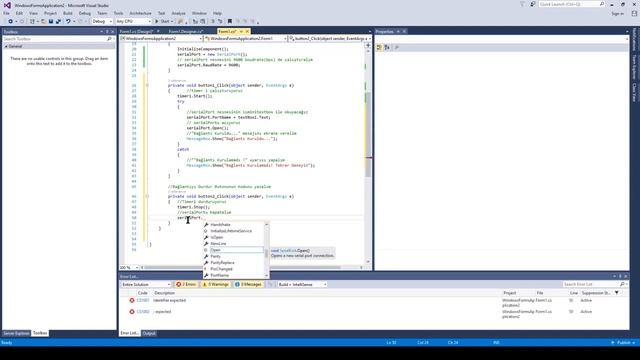Toggle the Warnings filter button
The width and height of the screenshot is (640, 360).
coord(216,284)
